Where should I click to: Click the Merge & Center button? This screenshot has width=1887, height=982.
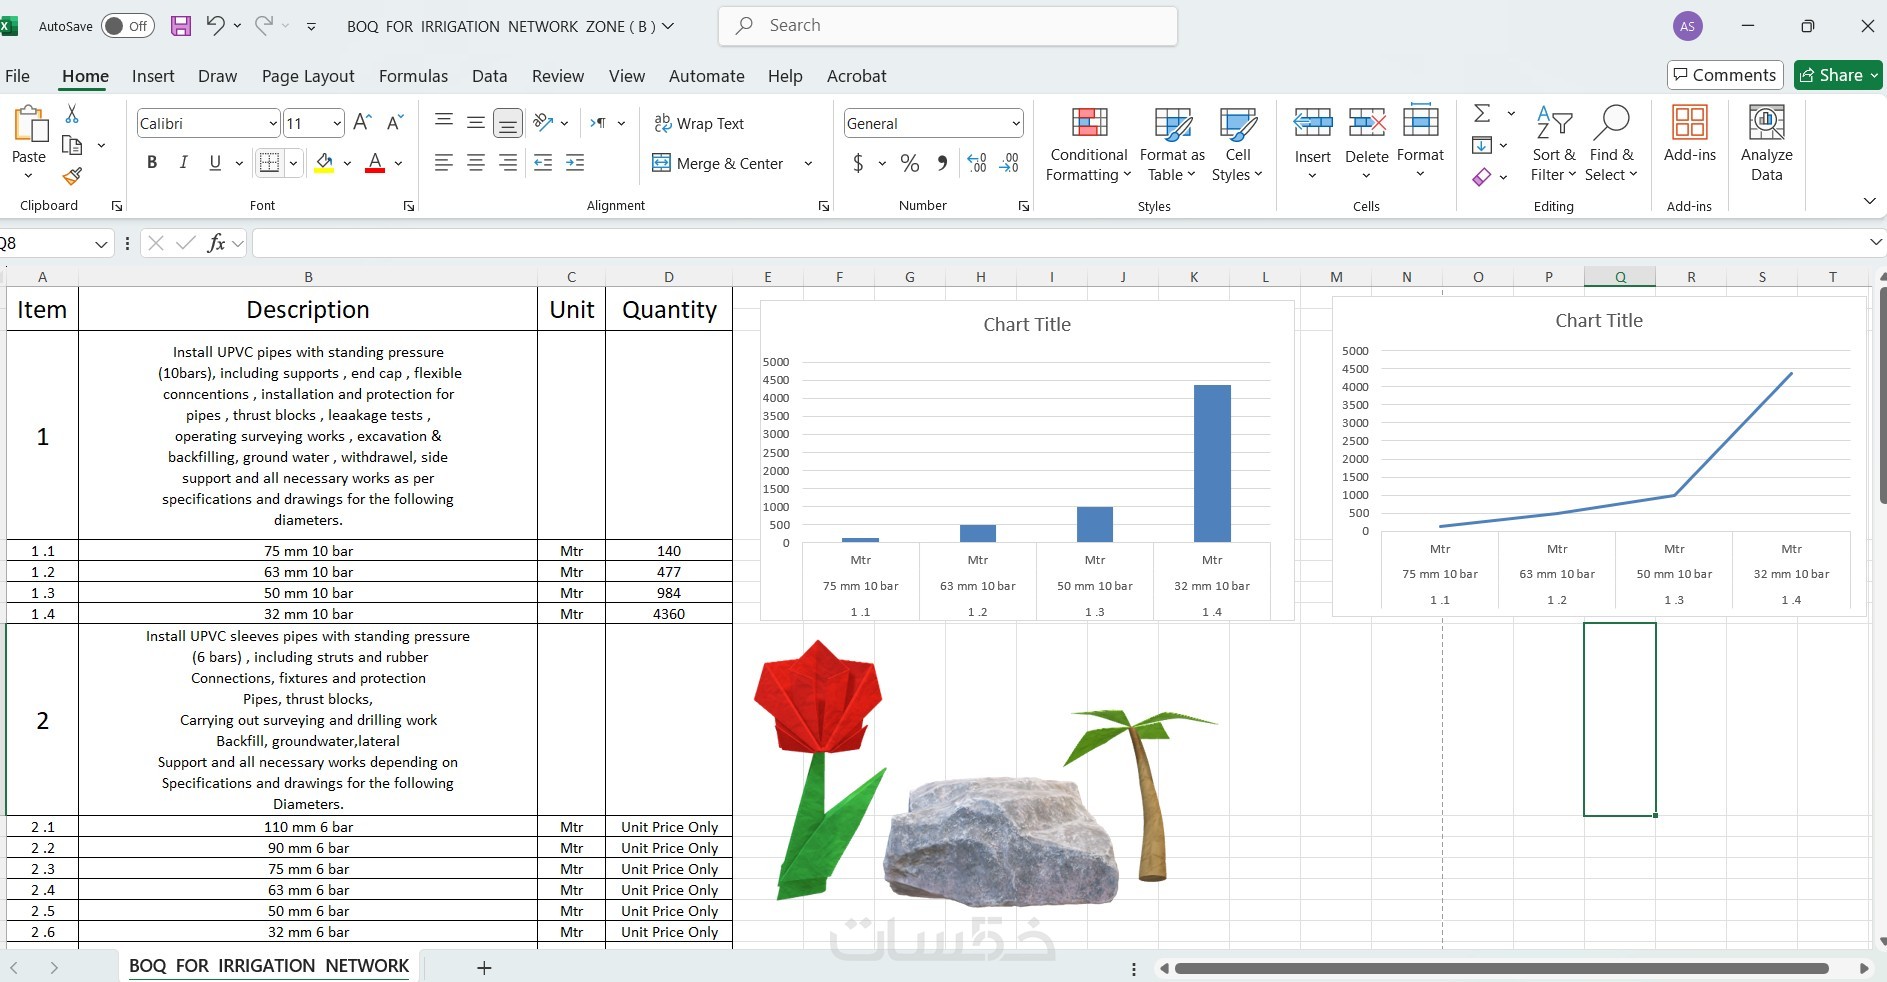click(718, 163)
